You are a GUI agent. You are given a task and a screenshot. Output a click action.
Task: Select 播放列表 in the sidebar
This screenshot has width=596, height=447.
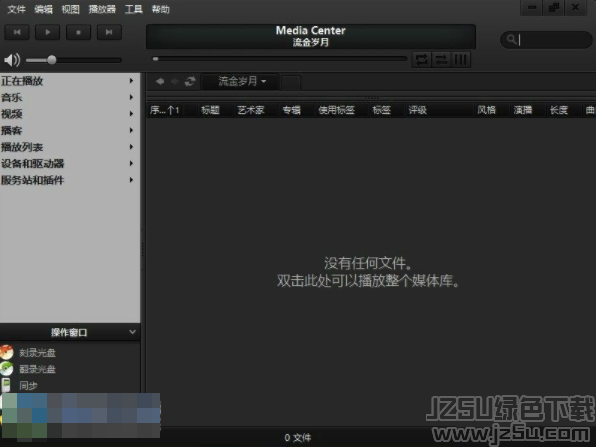(x=22, y=147)
